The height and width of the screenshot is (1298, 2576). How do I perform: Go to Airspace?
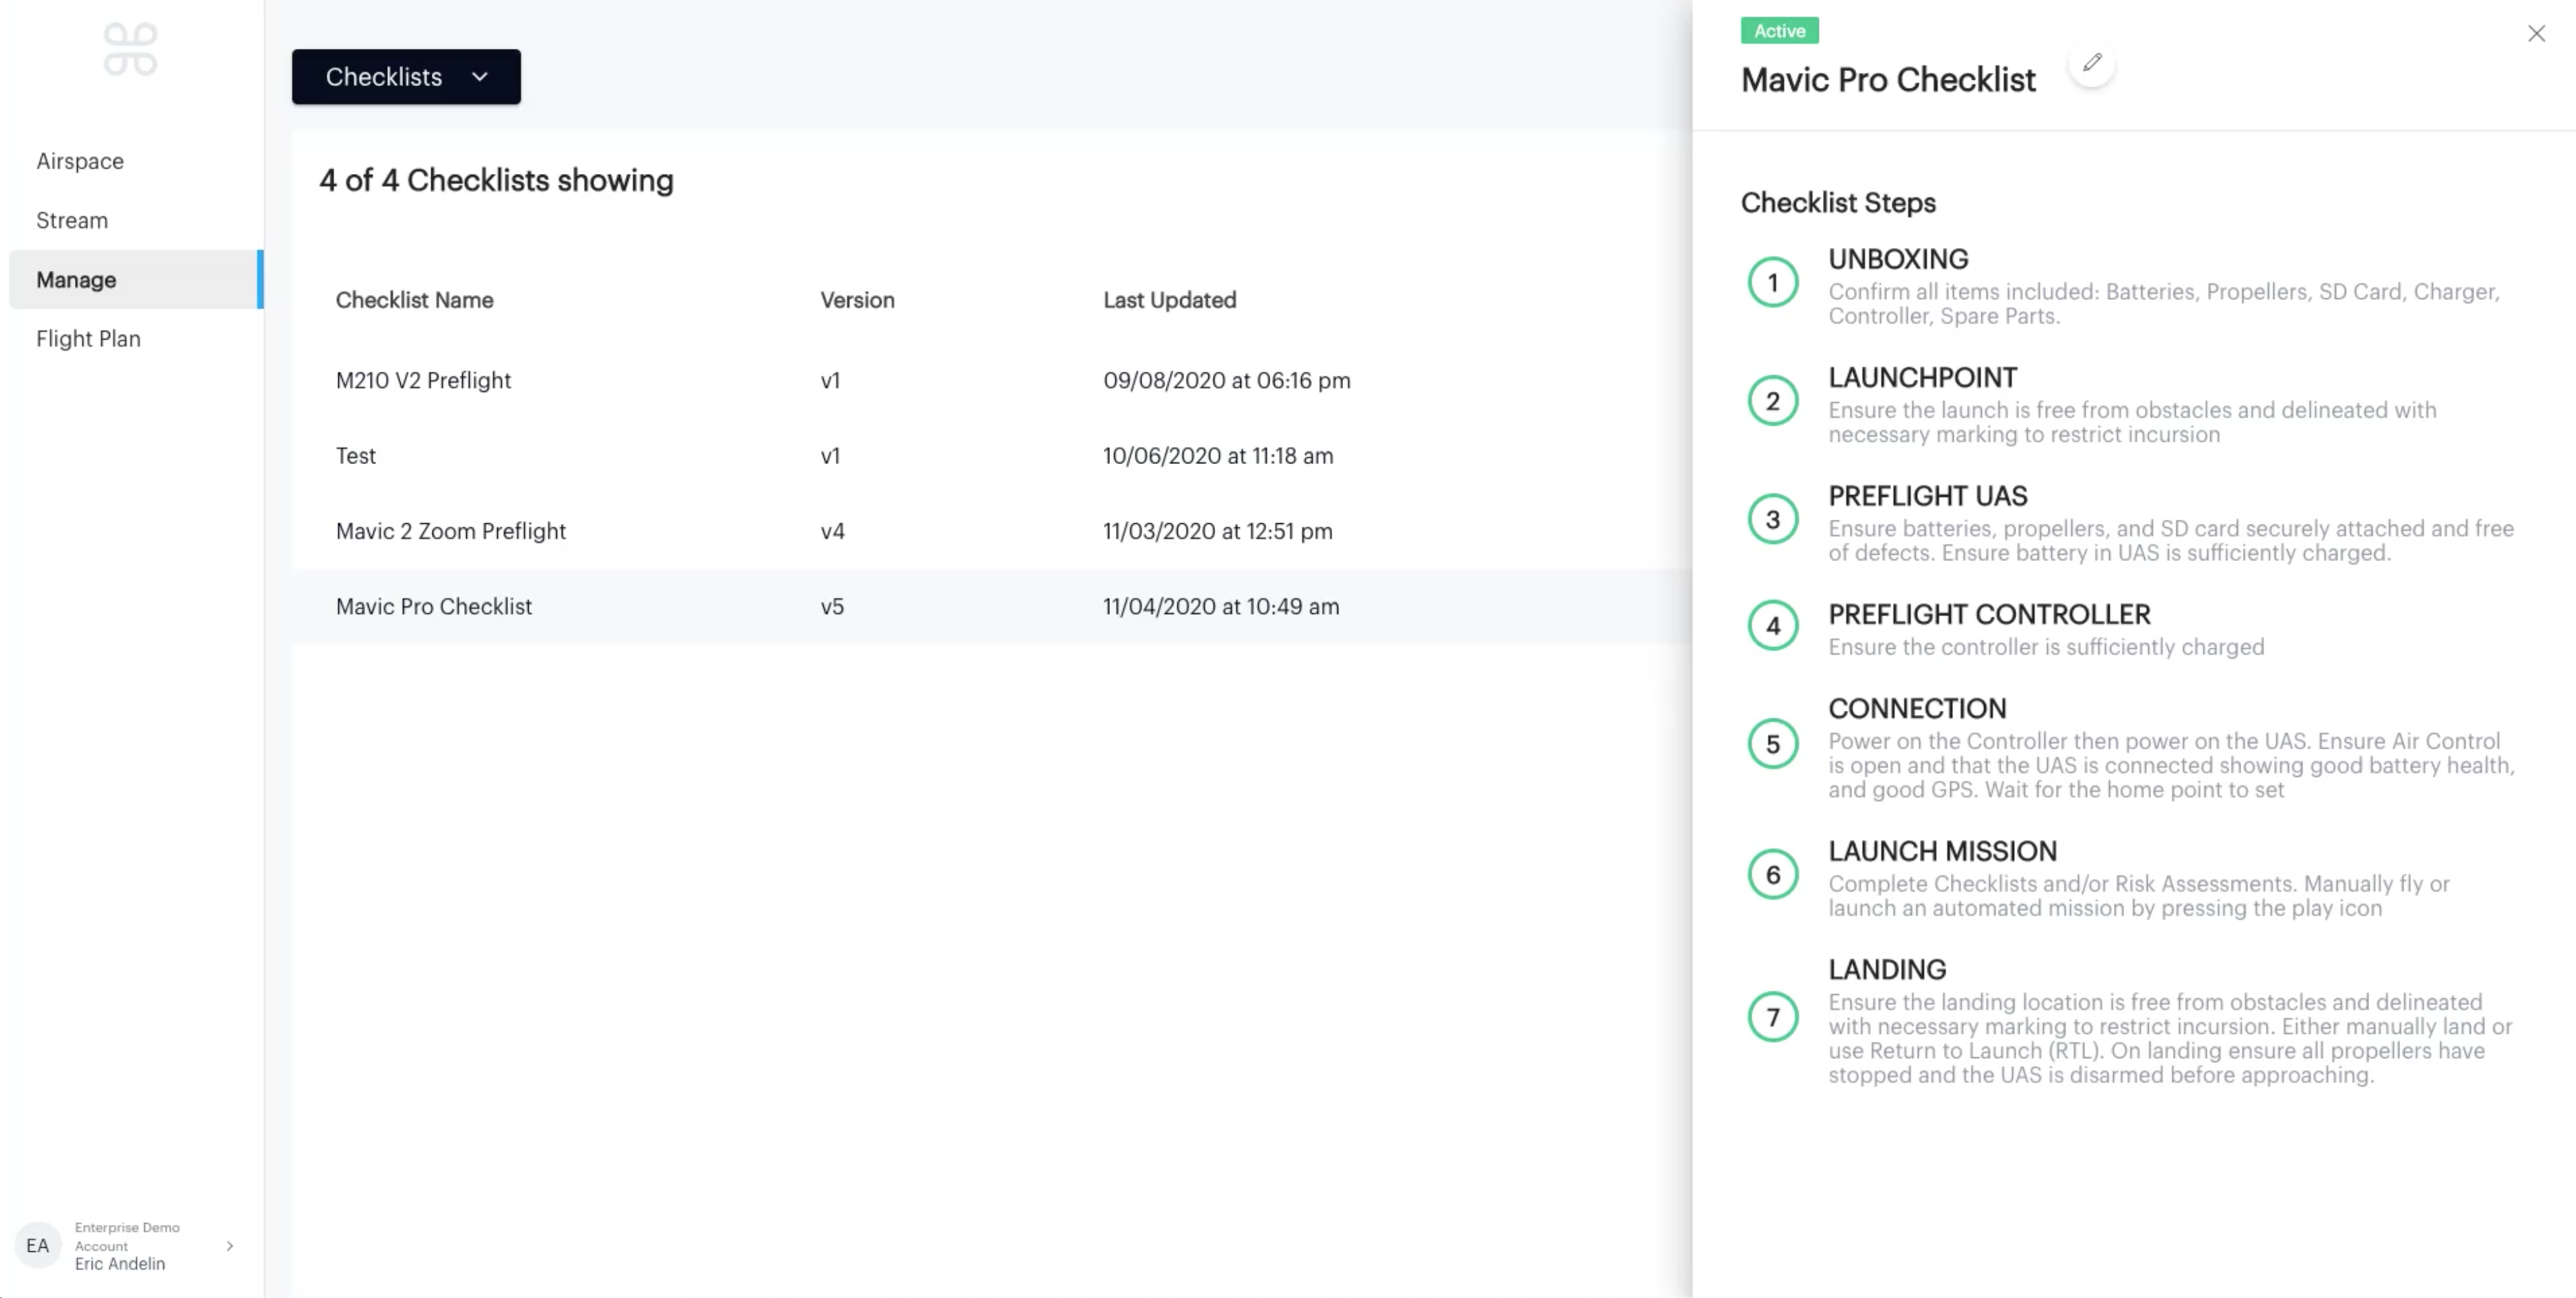[x=80, y=161]
